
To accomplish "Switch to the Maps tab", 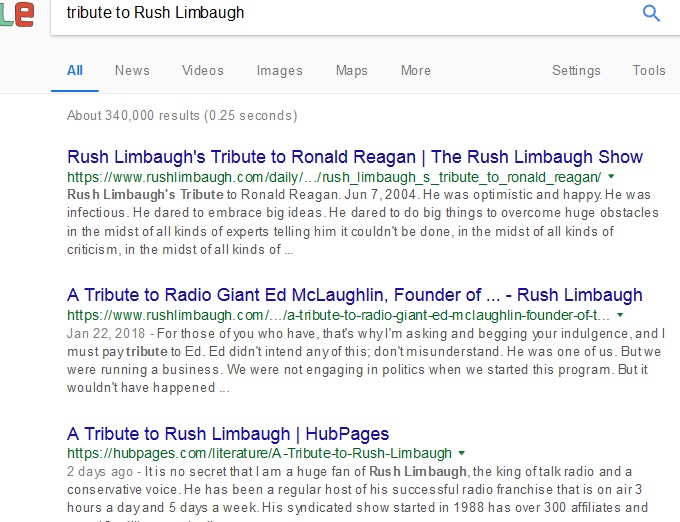I will [x=352, y=71].
